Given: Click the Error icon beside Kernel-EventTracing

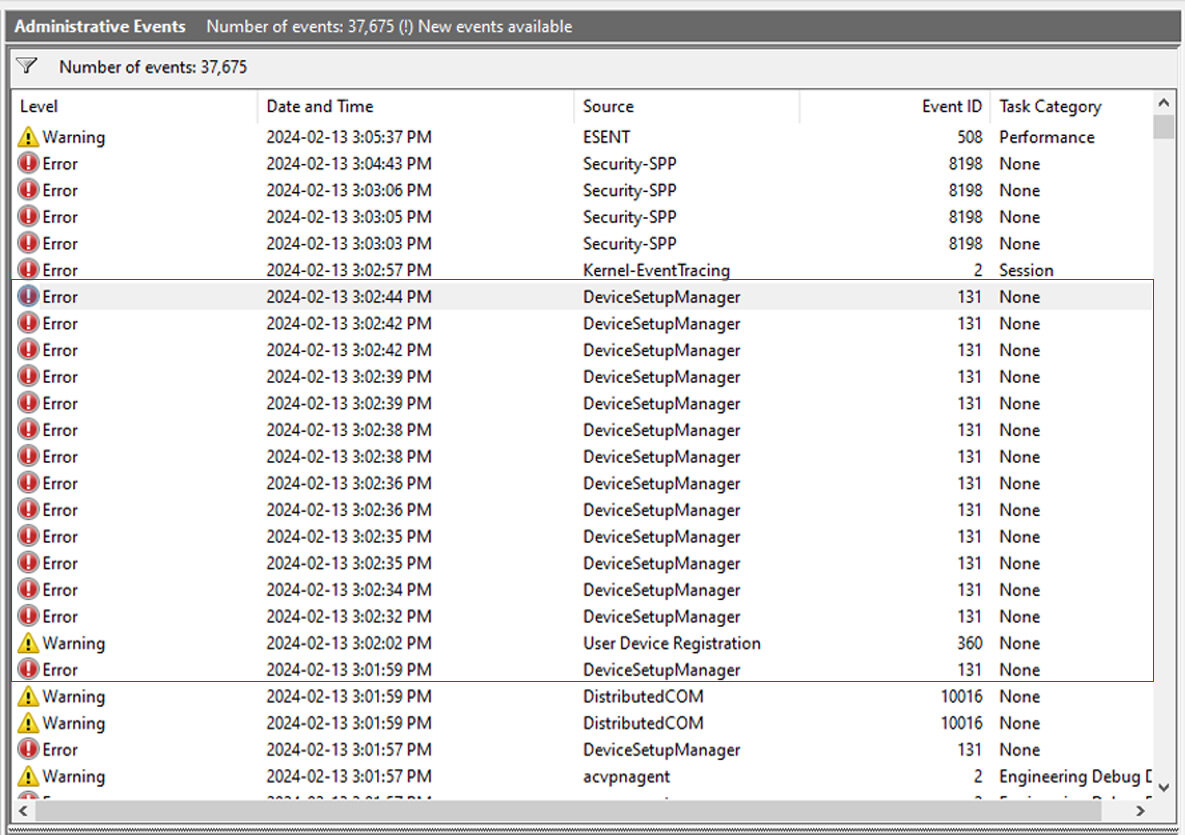Looking at the screenshot, I should click(27, 269).
